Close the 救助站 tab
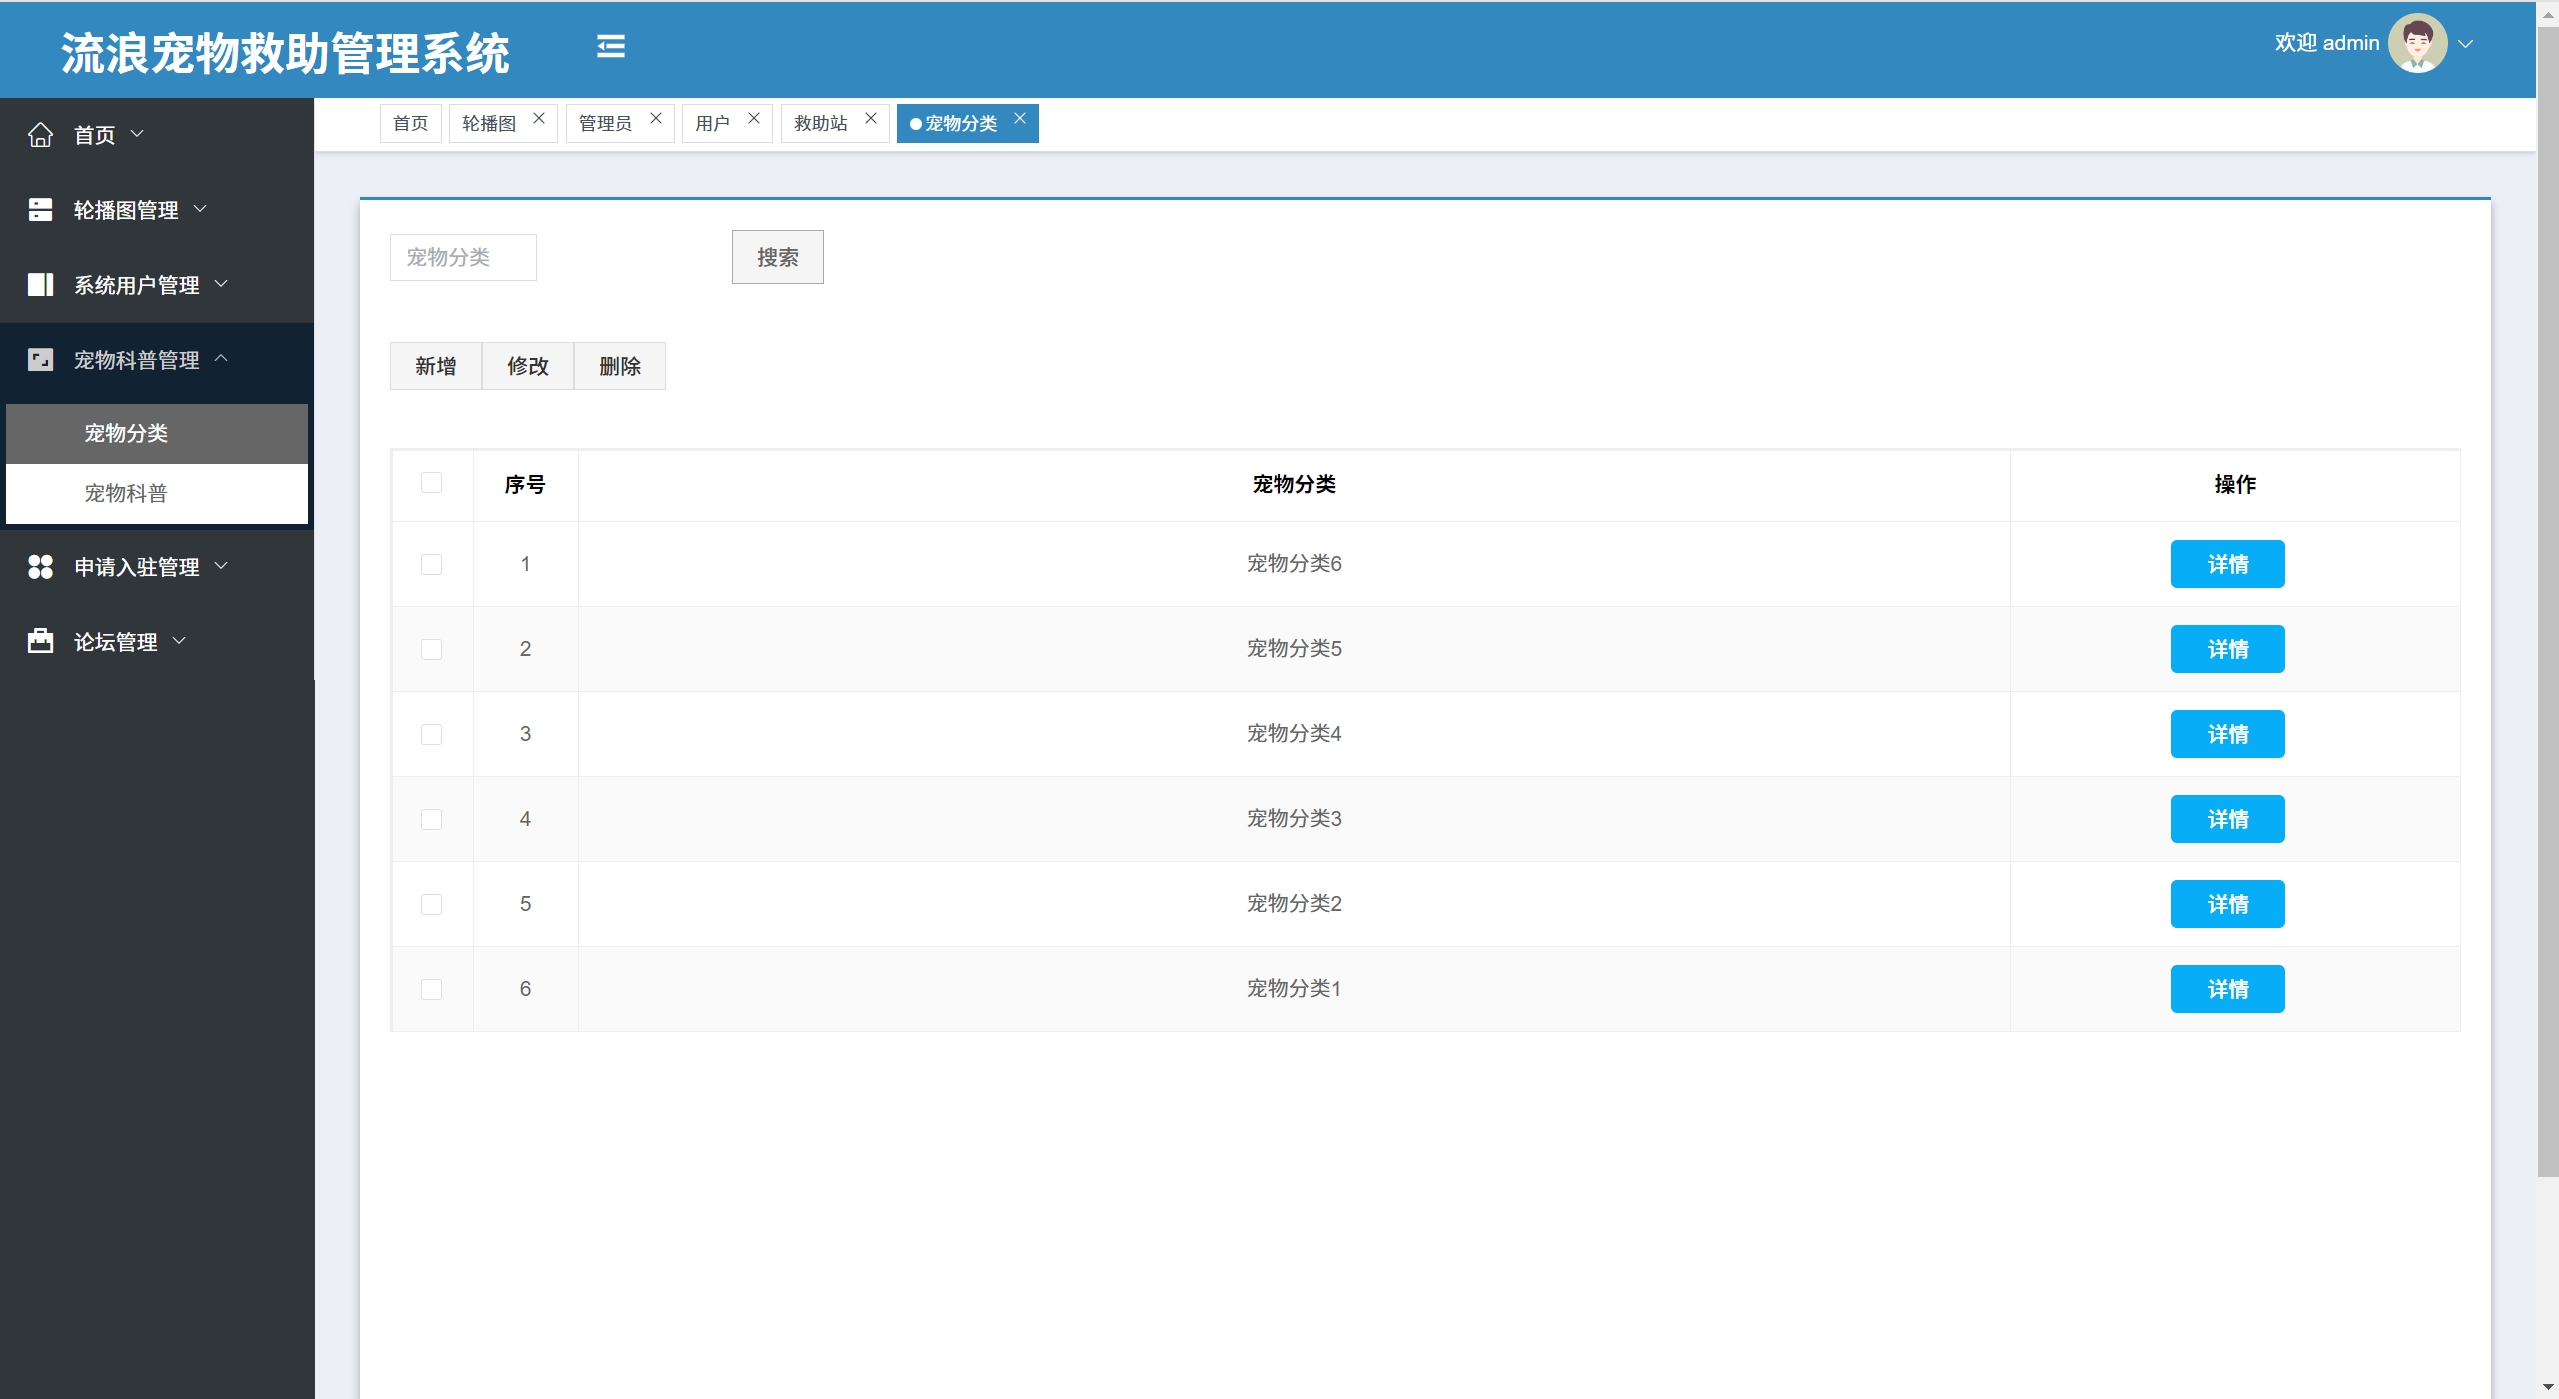The height and width of the screenshot is (1399, 2559). point(871,118)
